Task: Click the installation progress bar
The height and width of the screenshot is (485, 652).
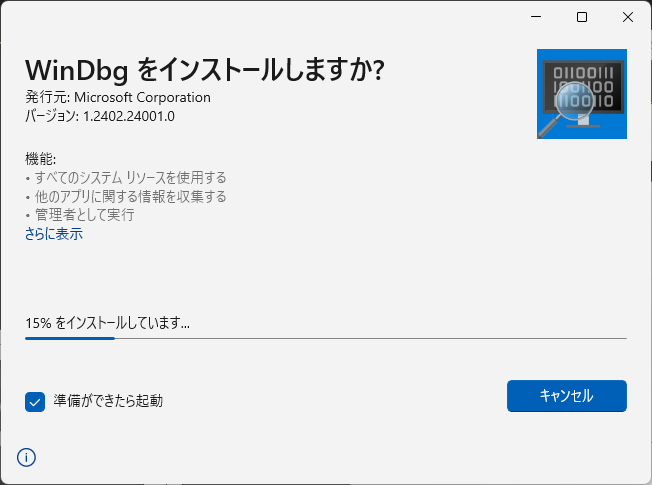Action: [326, 339]
